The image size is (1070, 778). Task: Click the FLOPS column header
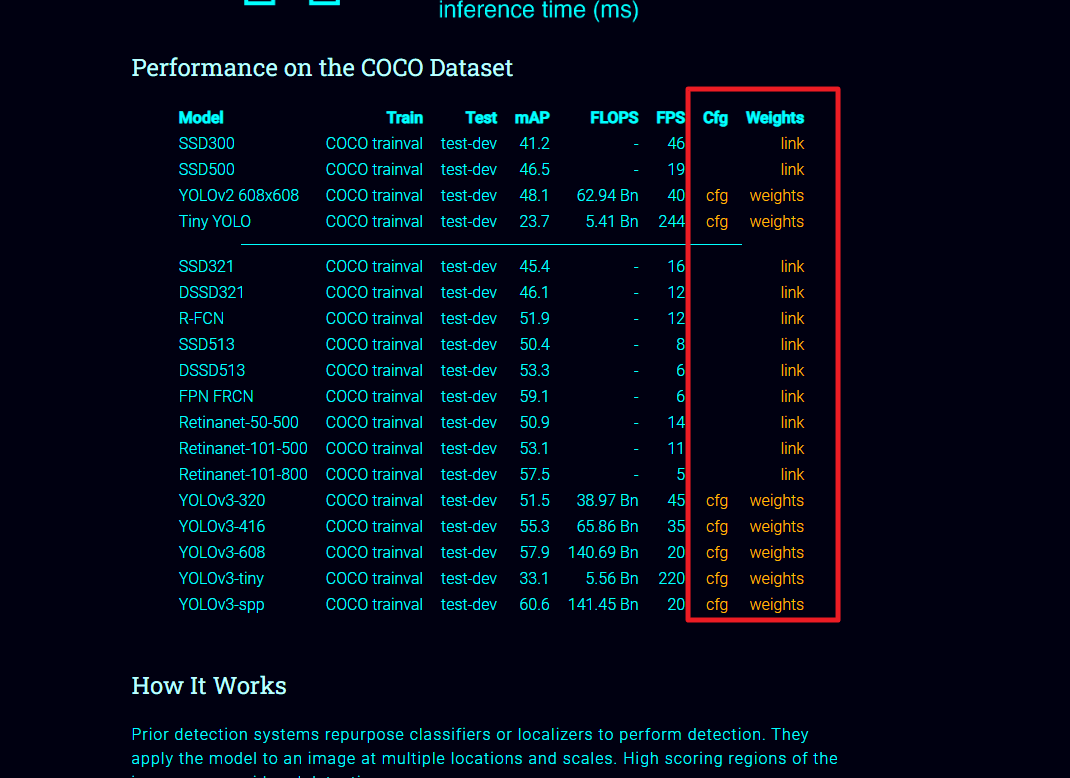(614, 117)
